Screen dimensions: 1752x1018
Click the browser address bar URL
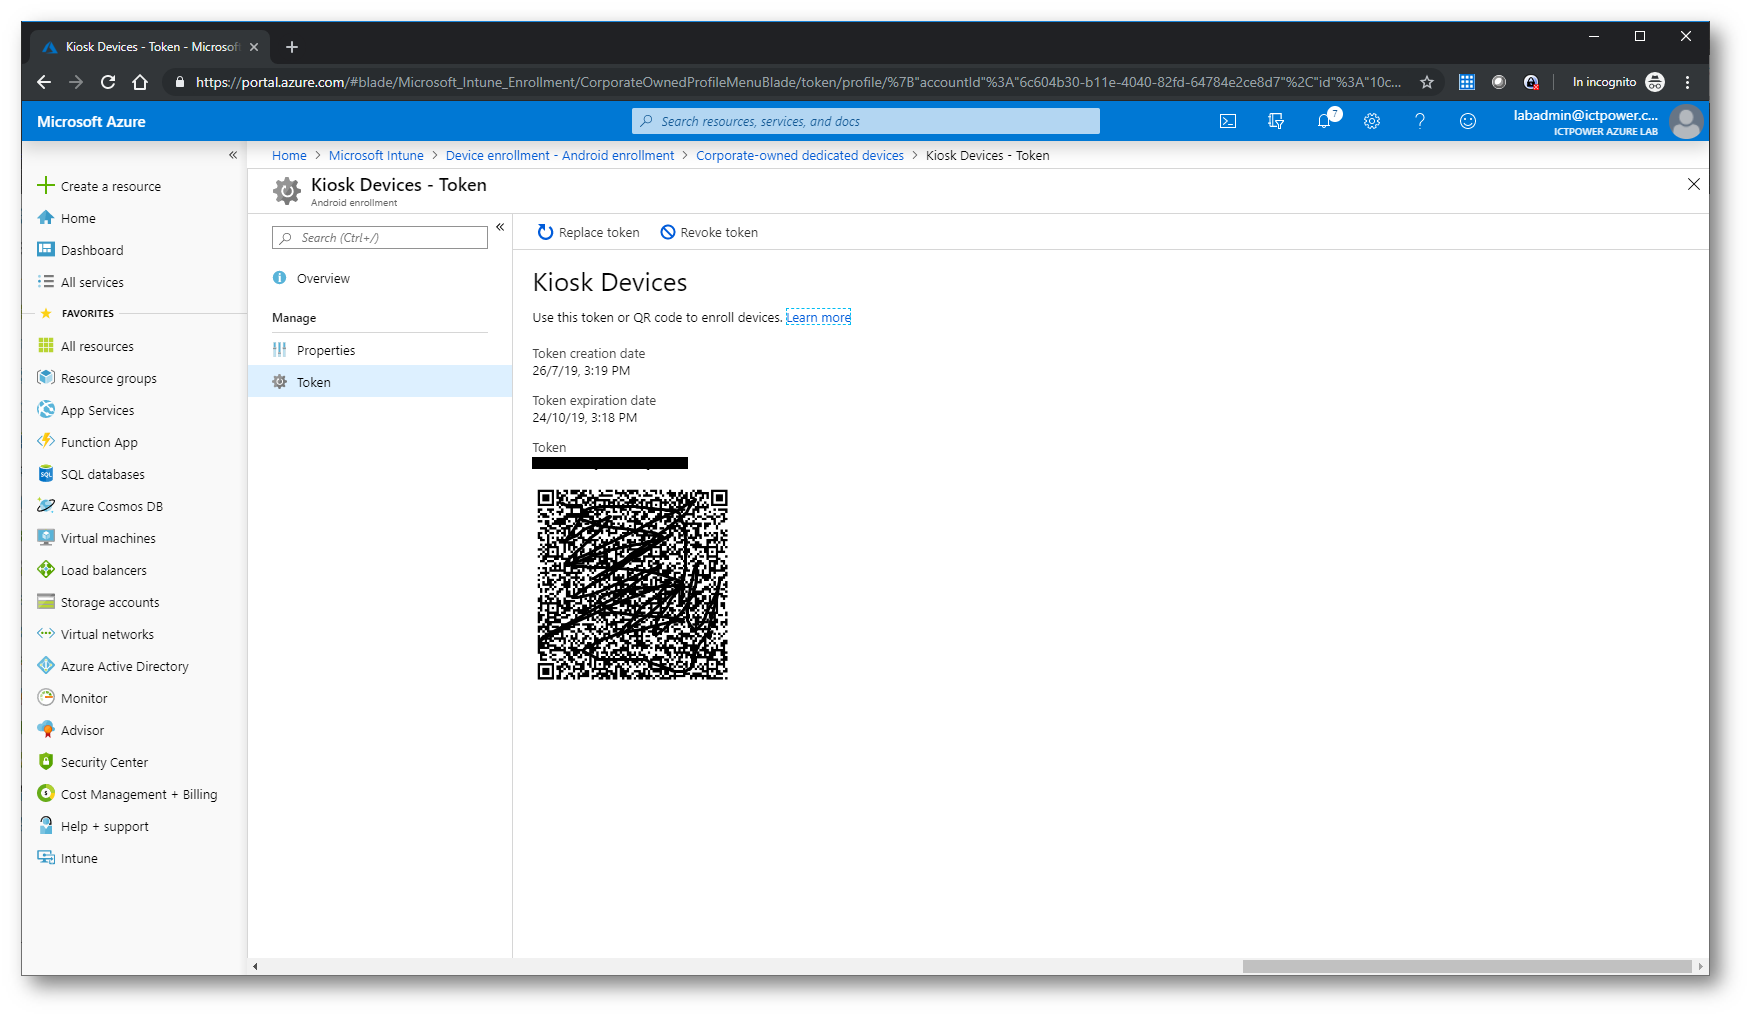(798, 82)
